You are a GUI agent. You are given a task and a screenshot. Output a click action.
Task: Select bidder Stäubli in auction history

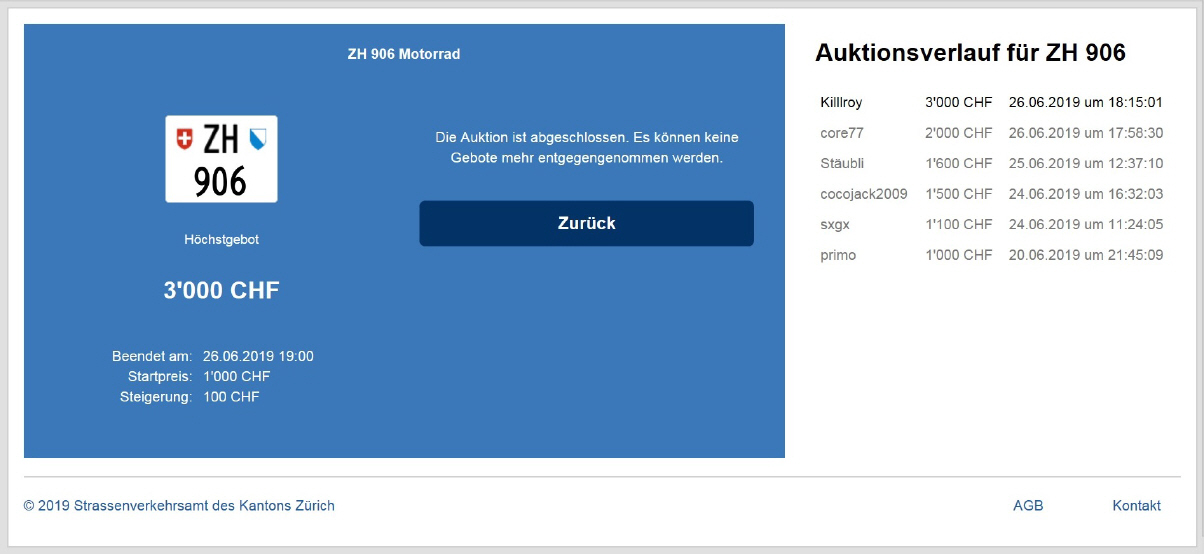point(842,163)
